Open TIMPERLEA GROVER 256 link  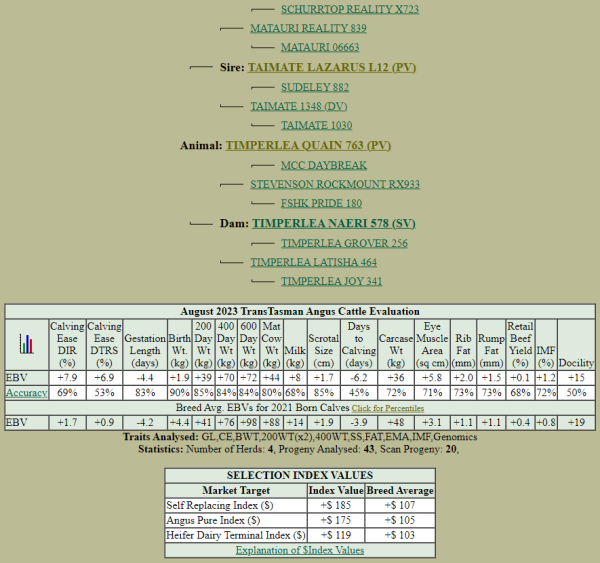pyautogui.click(x=344, y=243)
